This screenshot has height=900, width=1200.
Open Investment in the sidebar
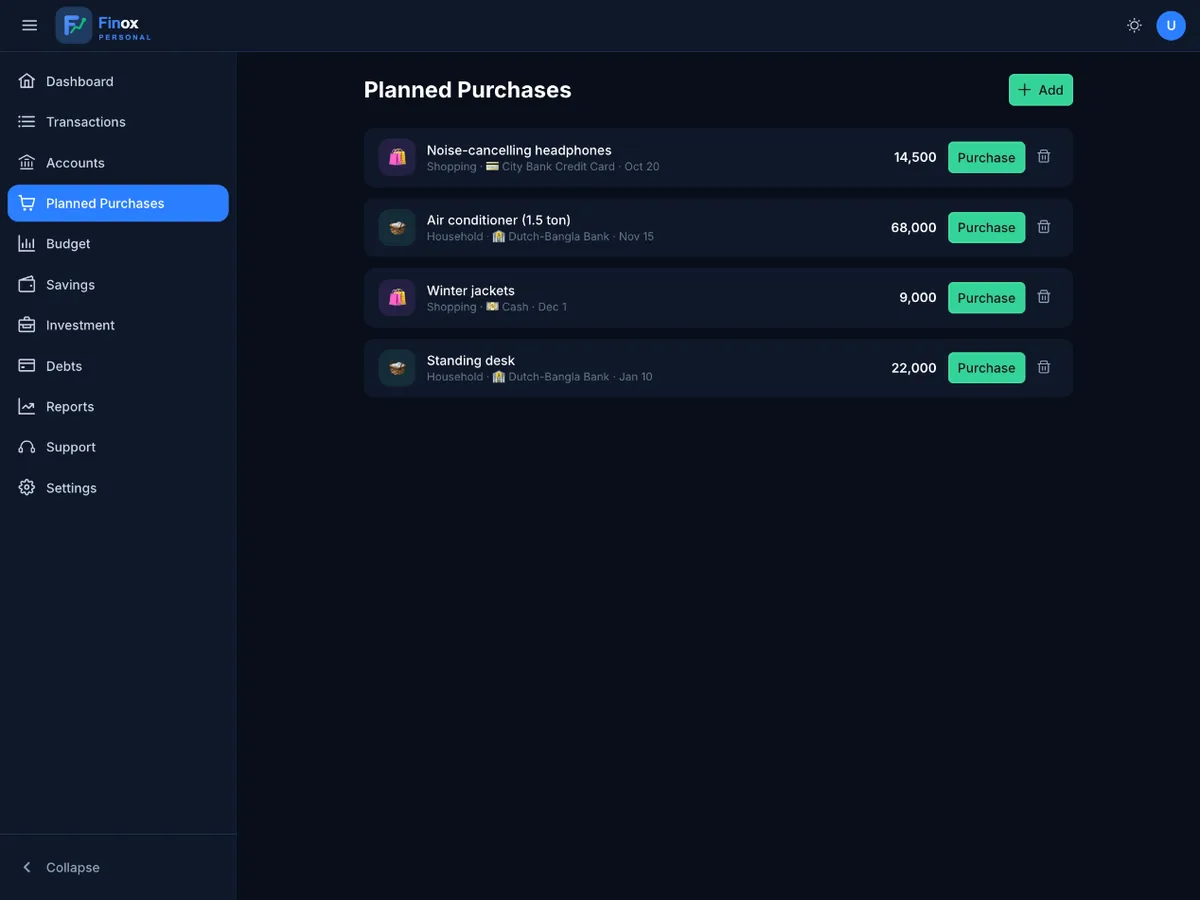click(118, 325)
